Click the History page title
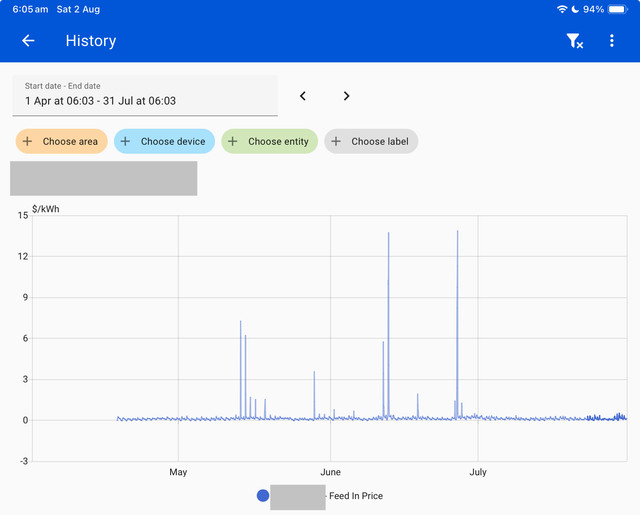The width and height of the screenshot is (640, 515). (91, 41)
